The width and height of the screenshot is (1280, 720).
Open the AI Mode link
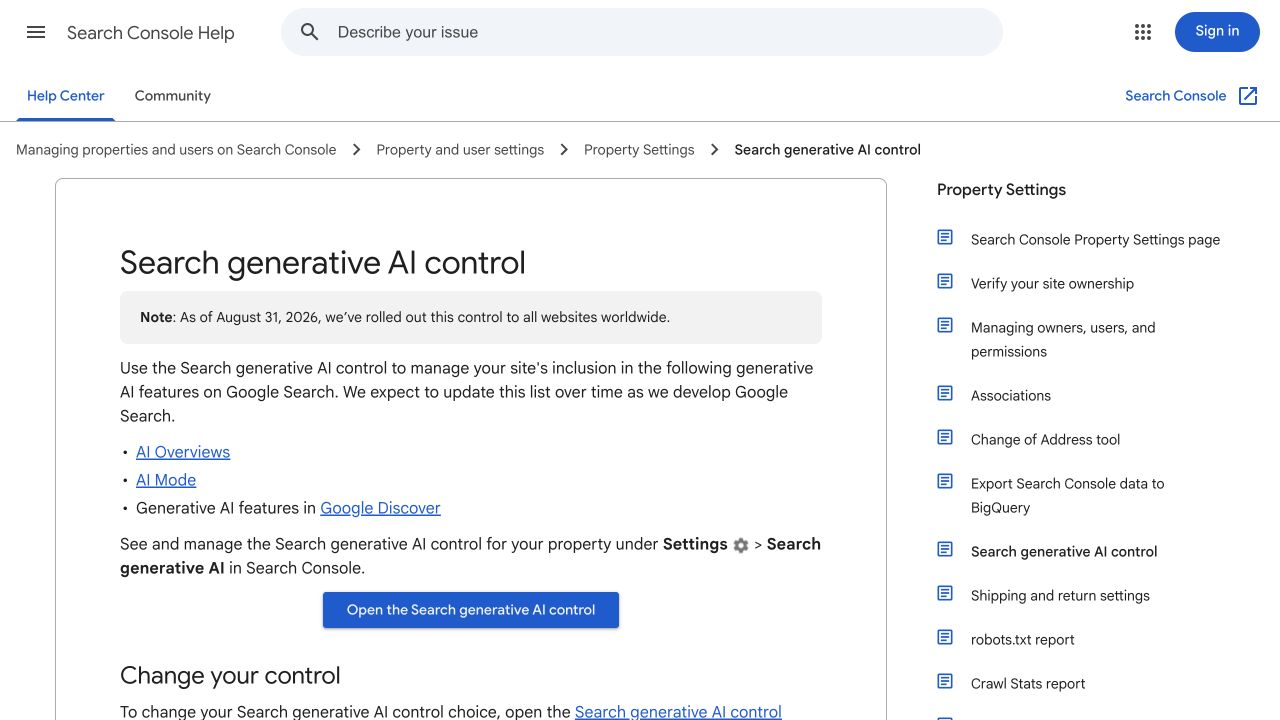tap(166, 480)
